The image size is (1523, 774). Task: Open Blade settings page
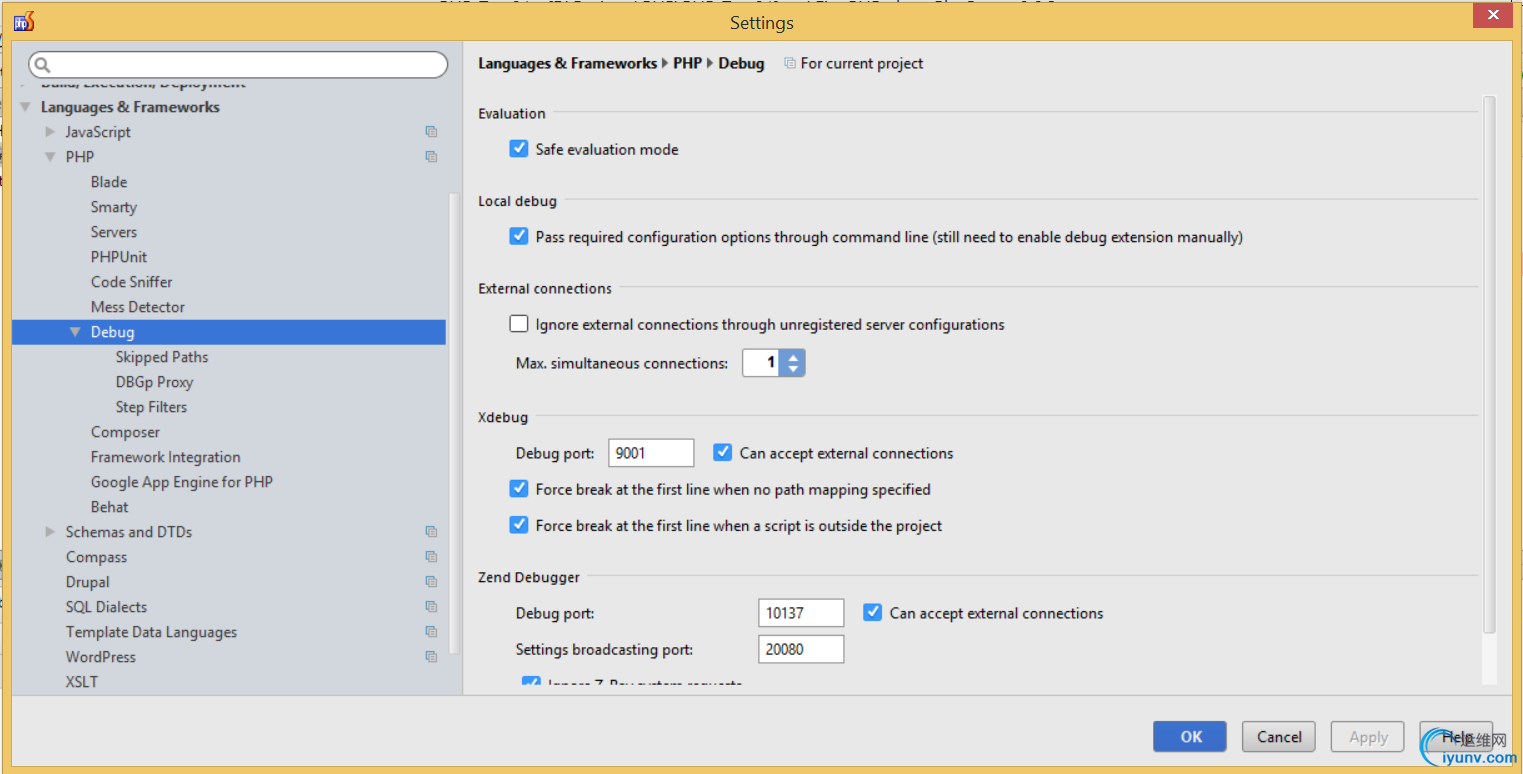click(109, 182)
